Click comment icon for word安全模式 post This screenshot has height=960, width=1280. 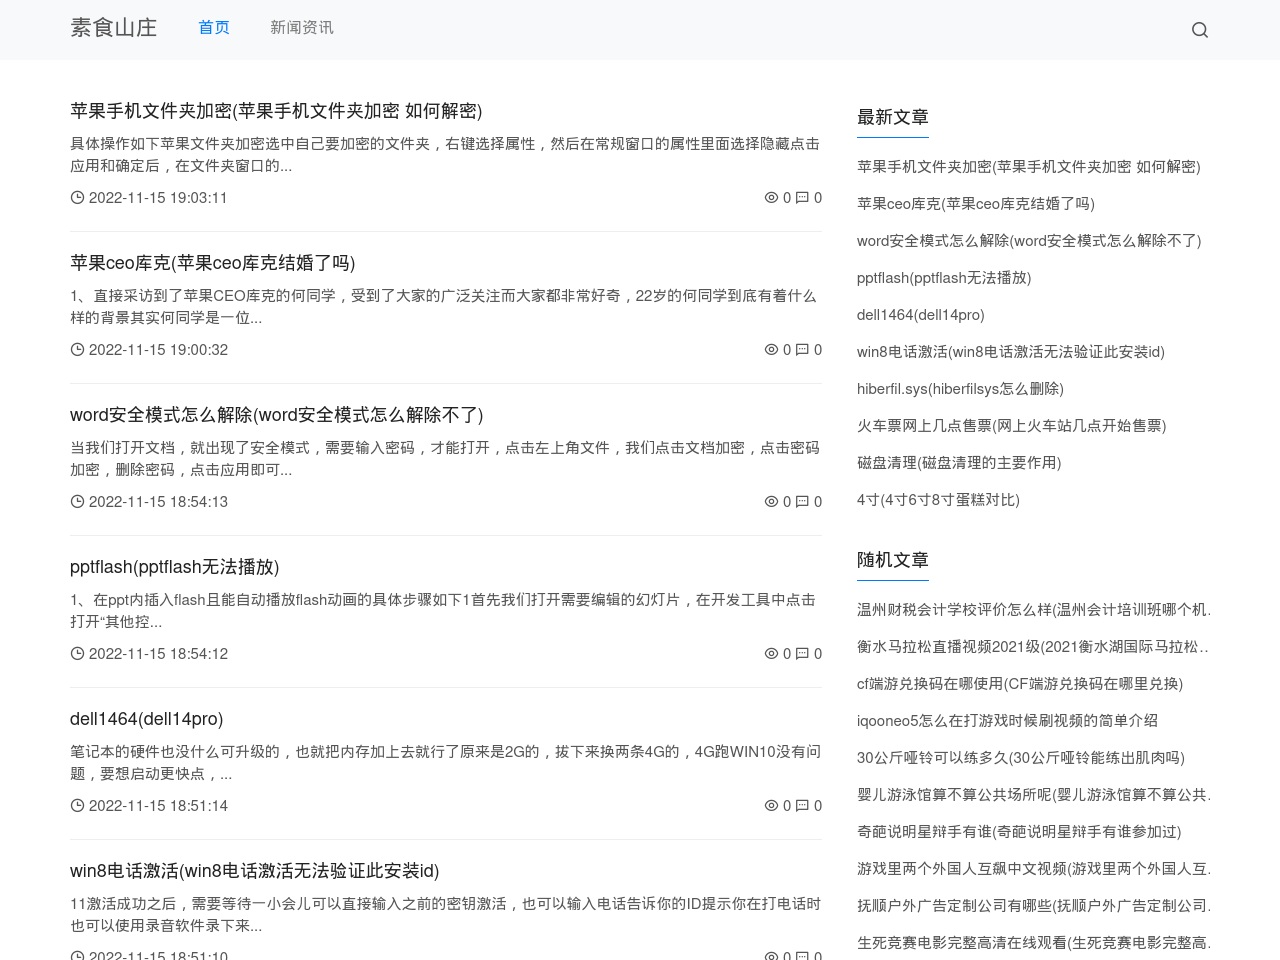pyautogui.click(x=802, y=502)
